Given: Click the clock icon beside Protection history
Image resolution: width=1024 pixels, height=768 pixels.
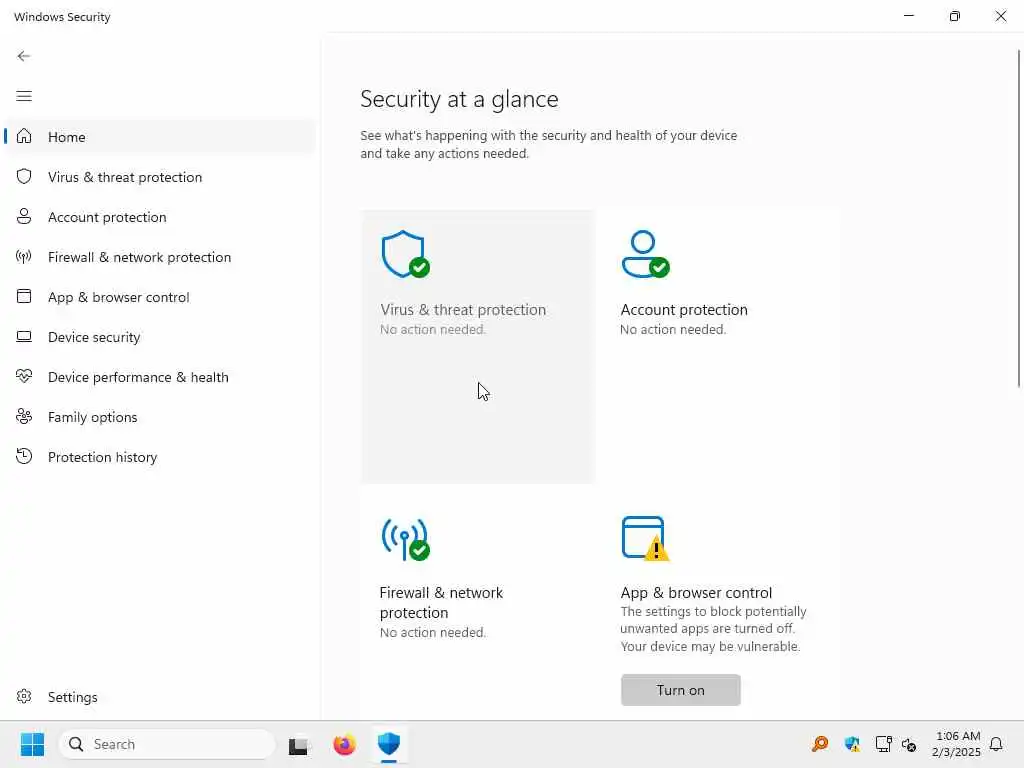Looking at the screenshot, I should tap(24, 456).
